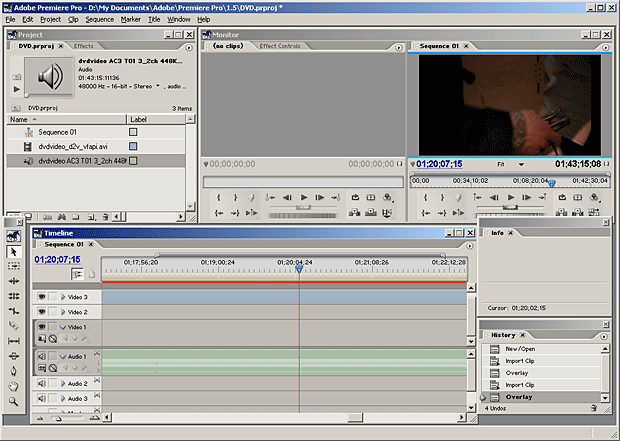Step back one frame in Sequence monitor
This screenshot has height=441, width=620.
494,197
